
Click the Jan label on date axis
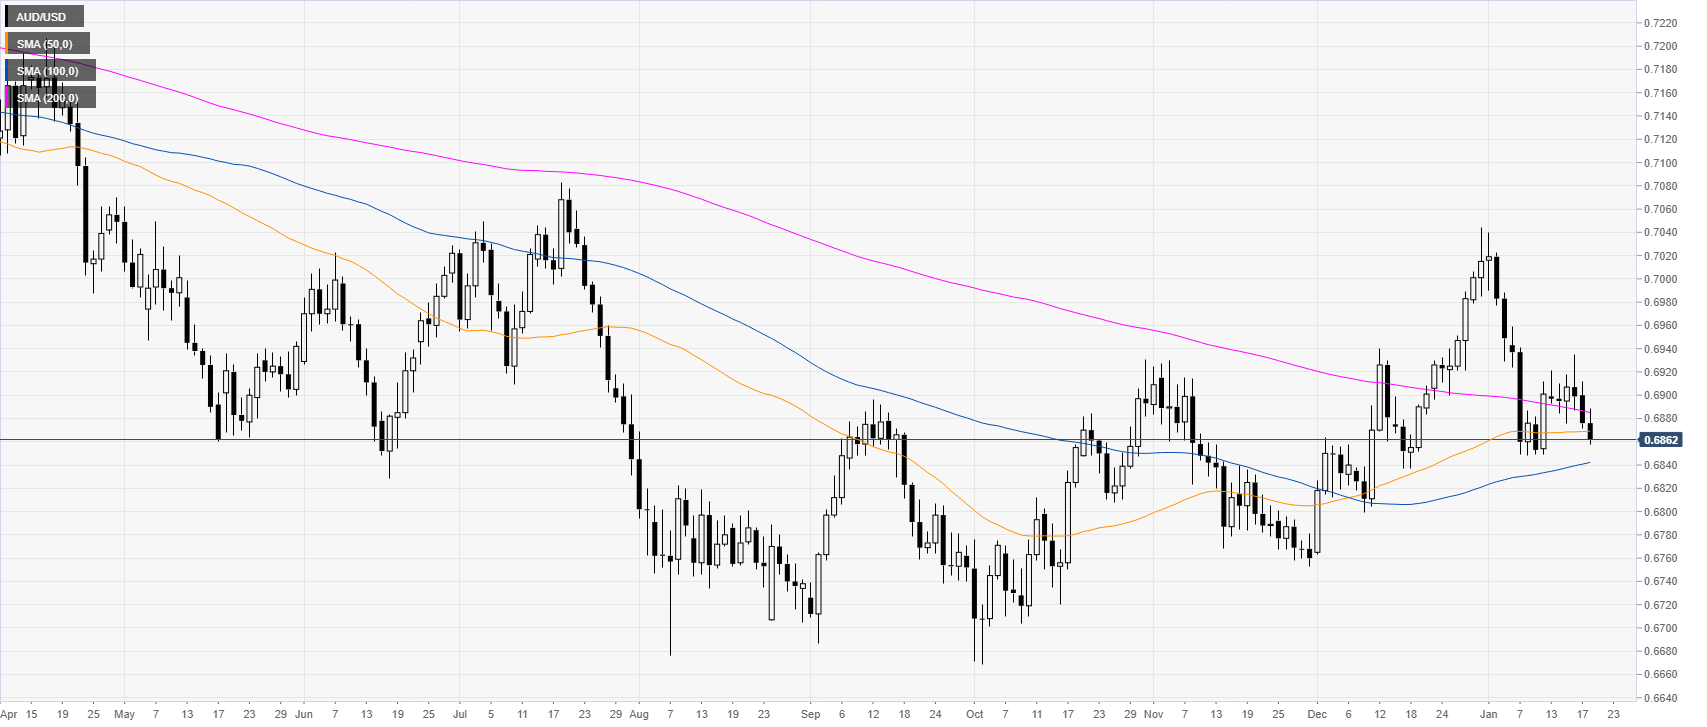[1488, 714]
